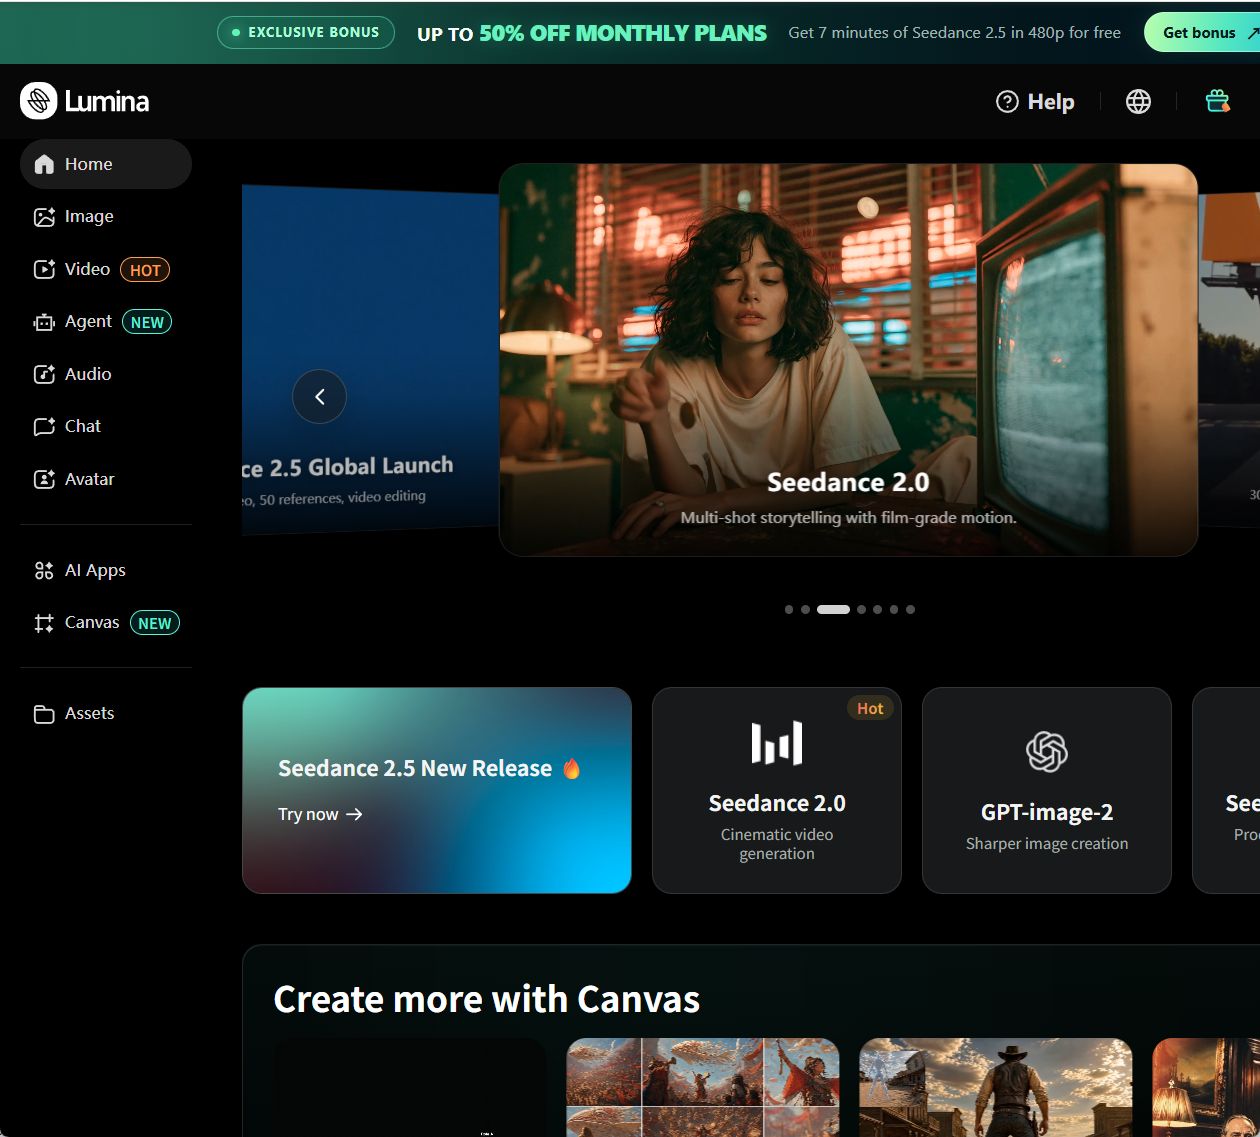Click the Agent robot icon

[x=44, y=322]
